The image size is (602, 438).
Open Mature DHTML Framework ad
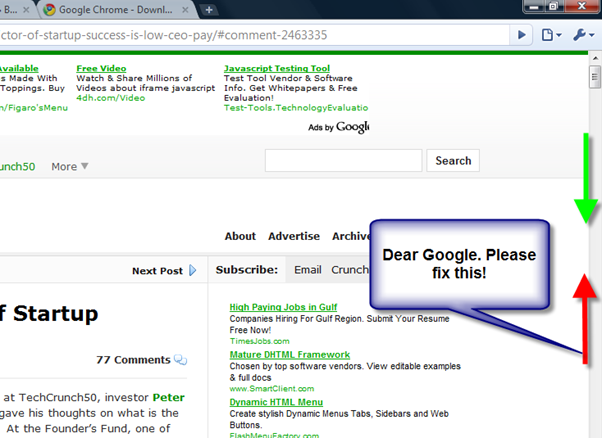point(289,355)
